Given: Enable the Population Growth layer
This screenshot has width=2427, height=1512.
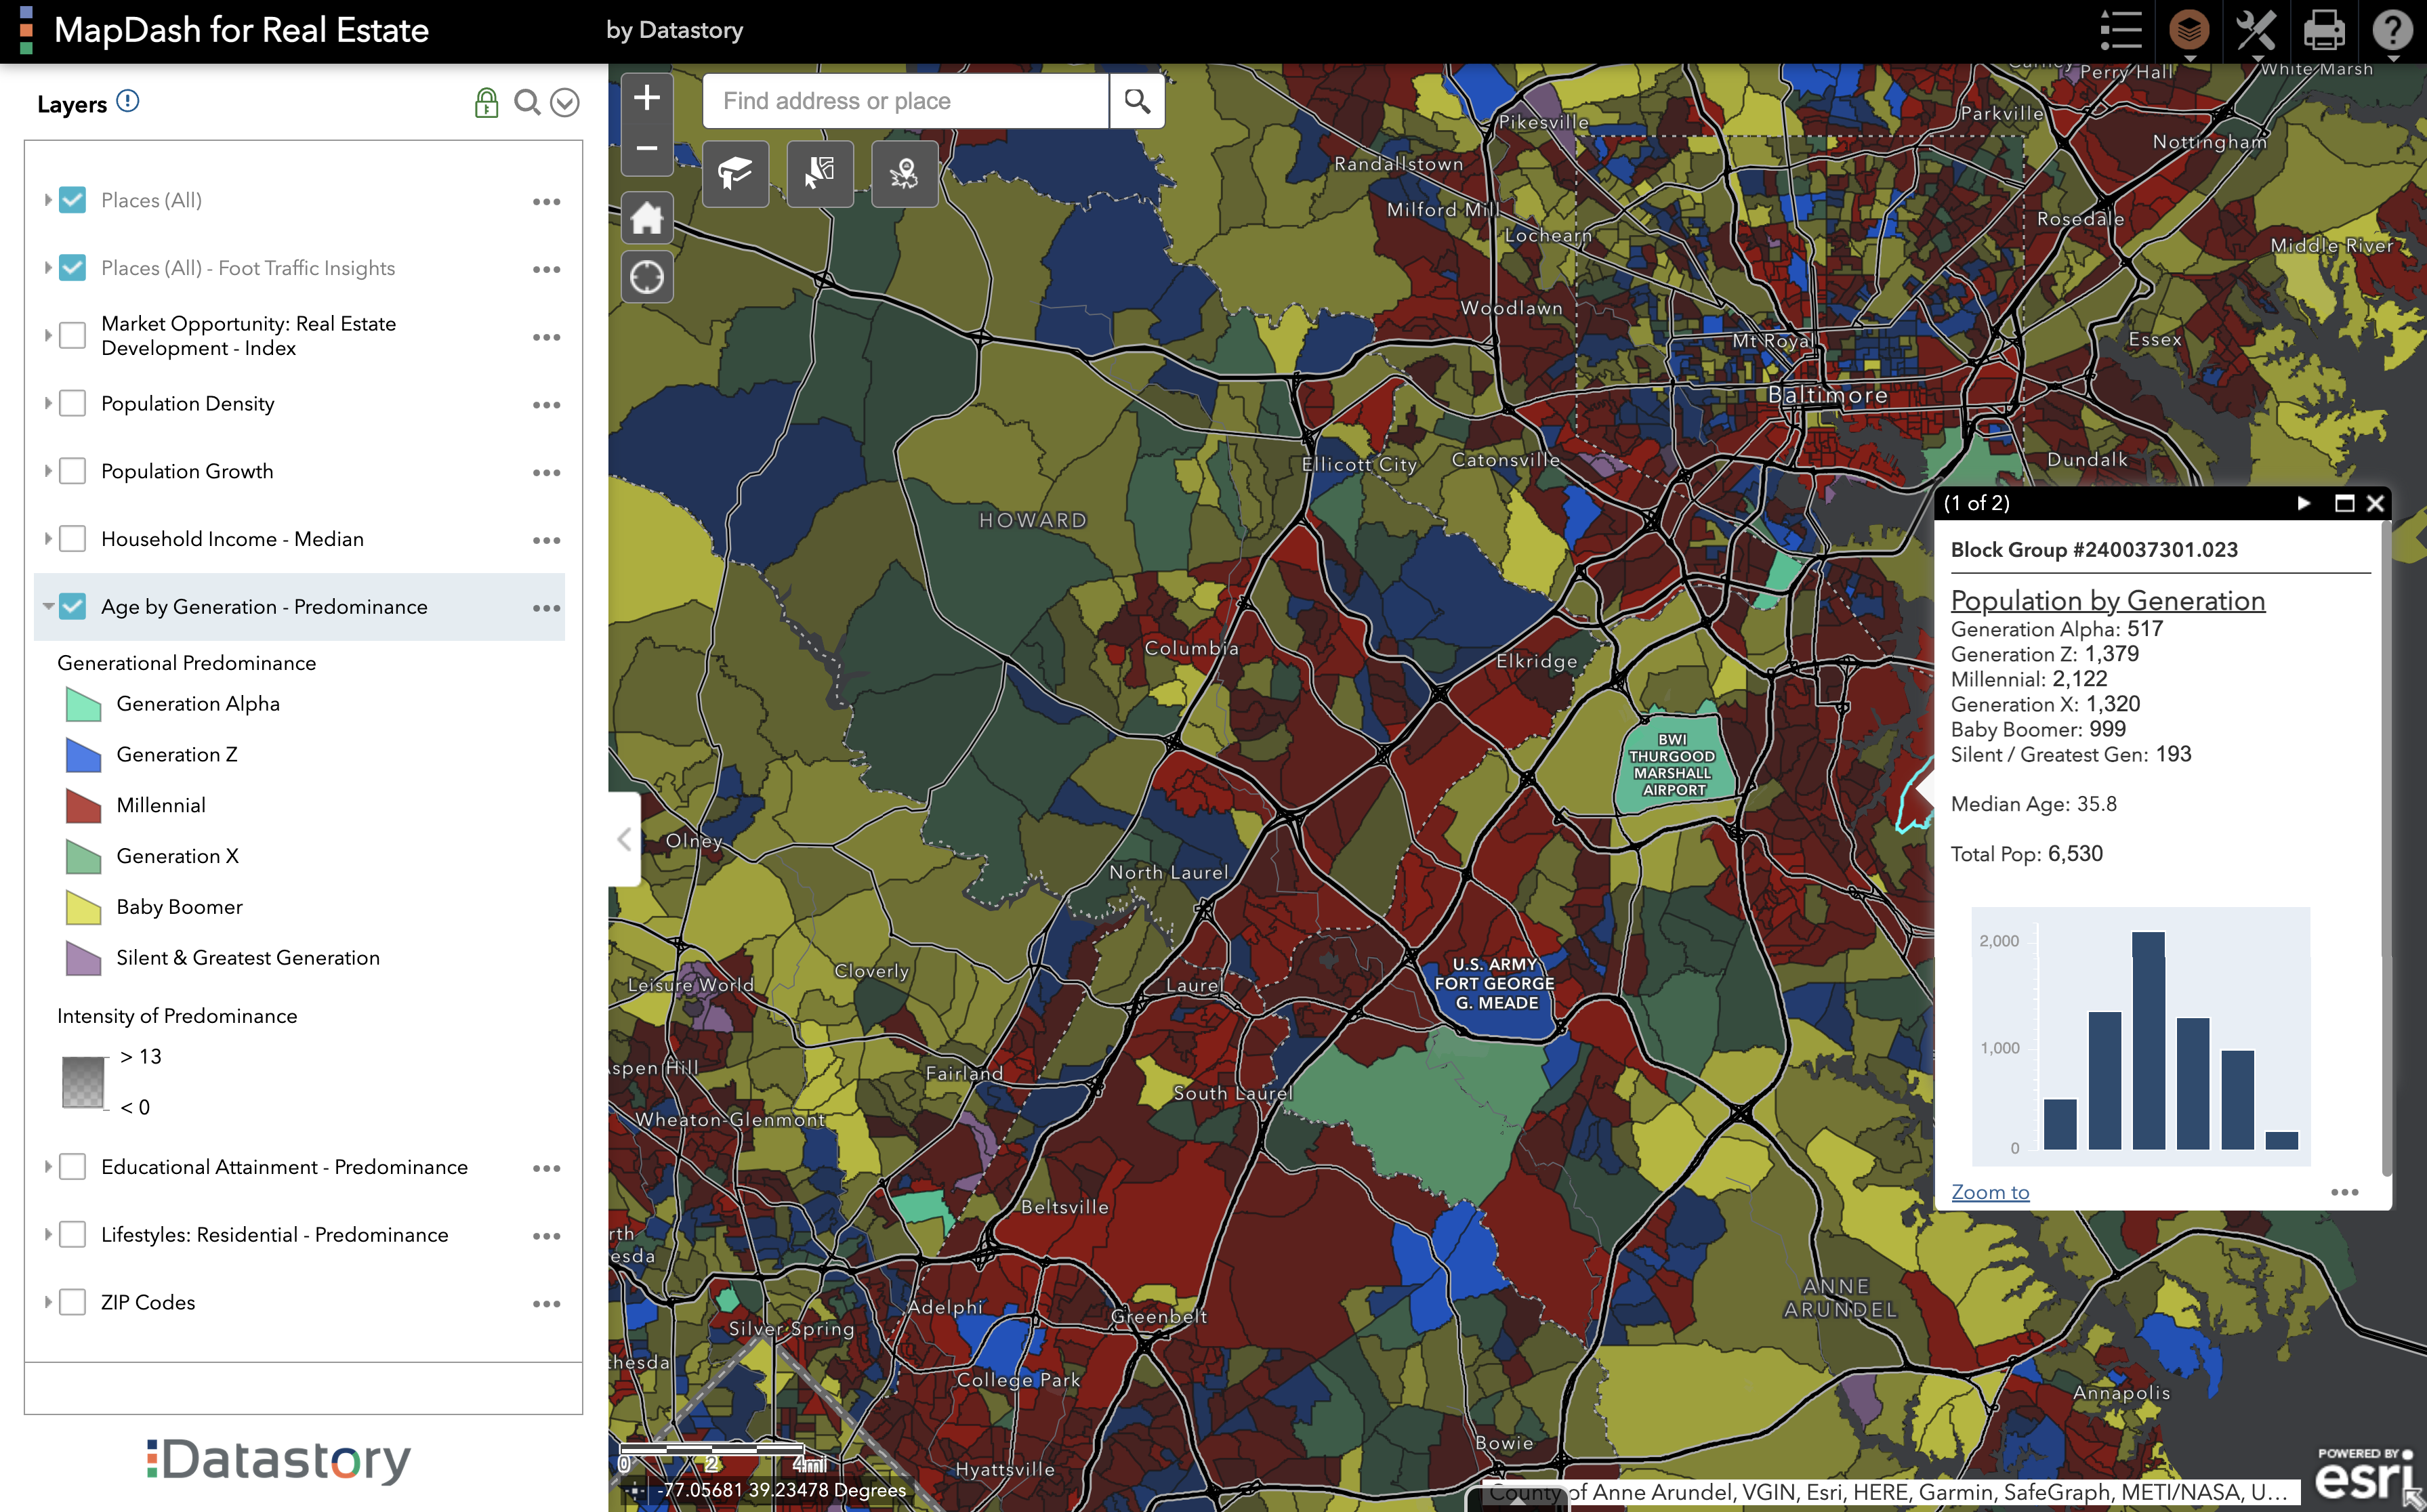Looking at the screenshot, I should tap(72, 471).
